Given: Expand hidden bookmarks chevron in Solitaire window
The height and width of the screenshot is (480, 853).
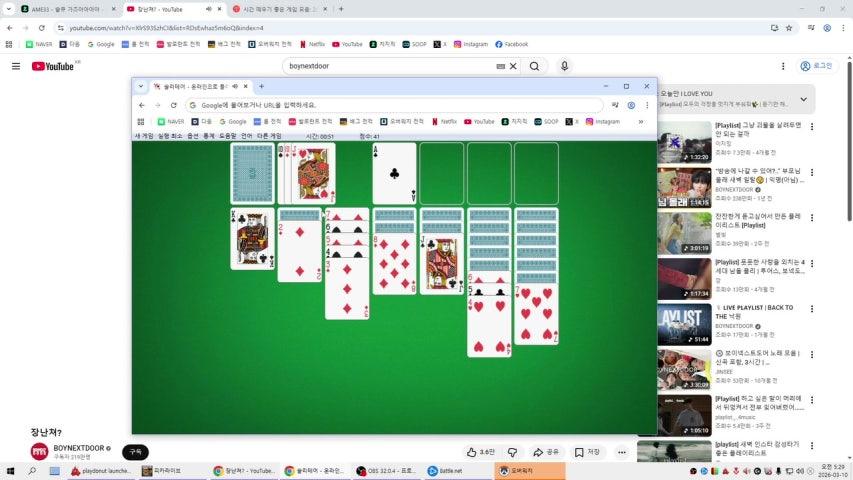Looking at the screenshot, I should 641,121.
